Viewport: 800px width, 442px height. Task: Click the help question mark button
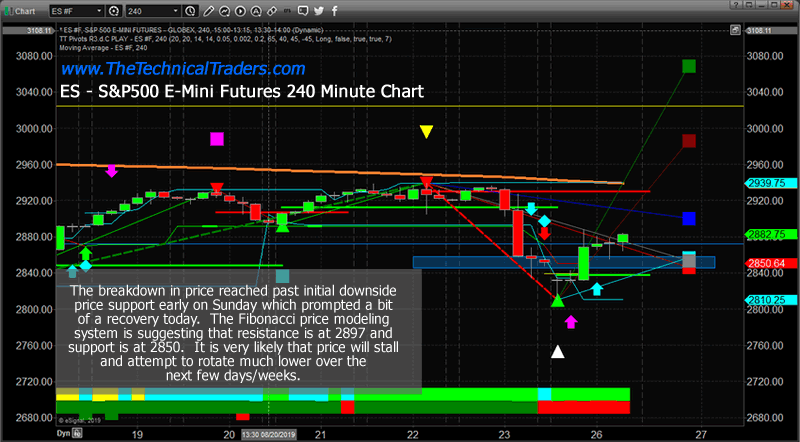[735, 5]
